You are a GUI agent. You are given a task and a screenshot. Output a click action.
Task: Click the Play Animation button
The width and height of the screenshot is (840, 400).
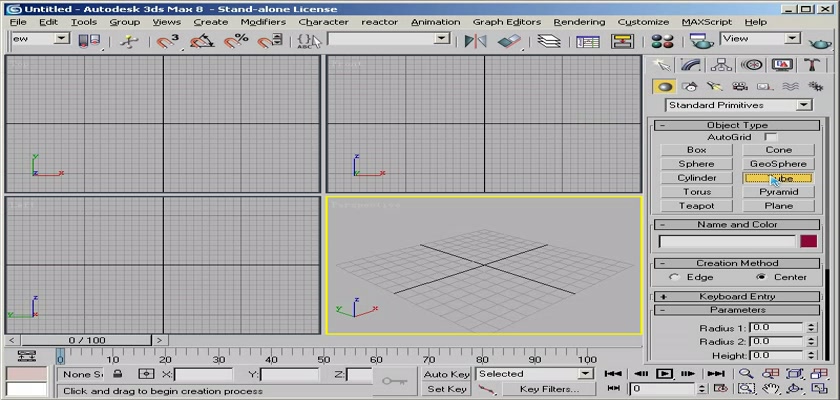(x=664, y=373)
